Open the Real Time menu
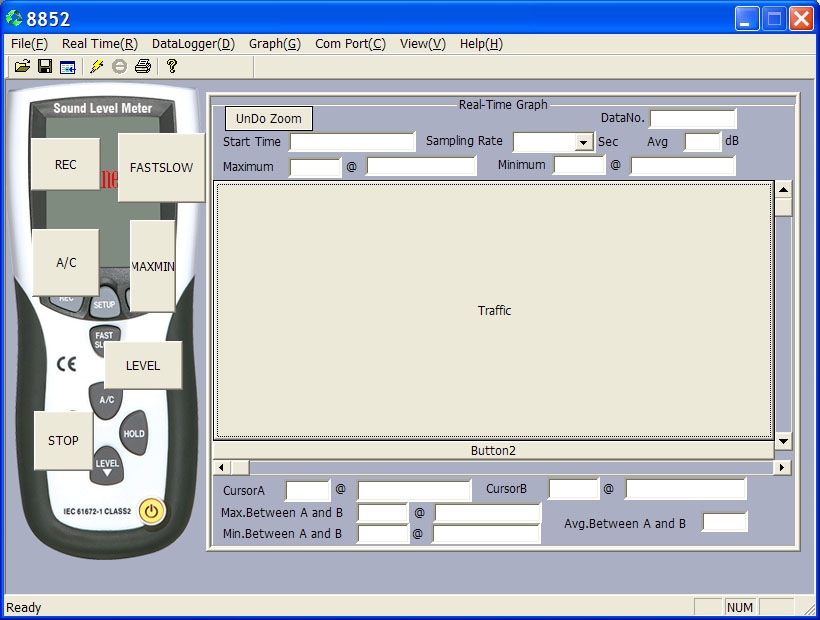This screenshot has height=620, width=820. coord(99,43)
